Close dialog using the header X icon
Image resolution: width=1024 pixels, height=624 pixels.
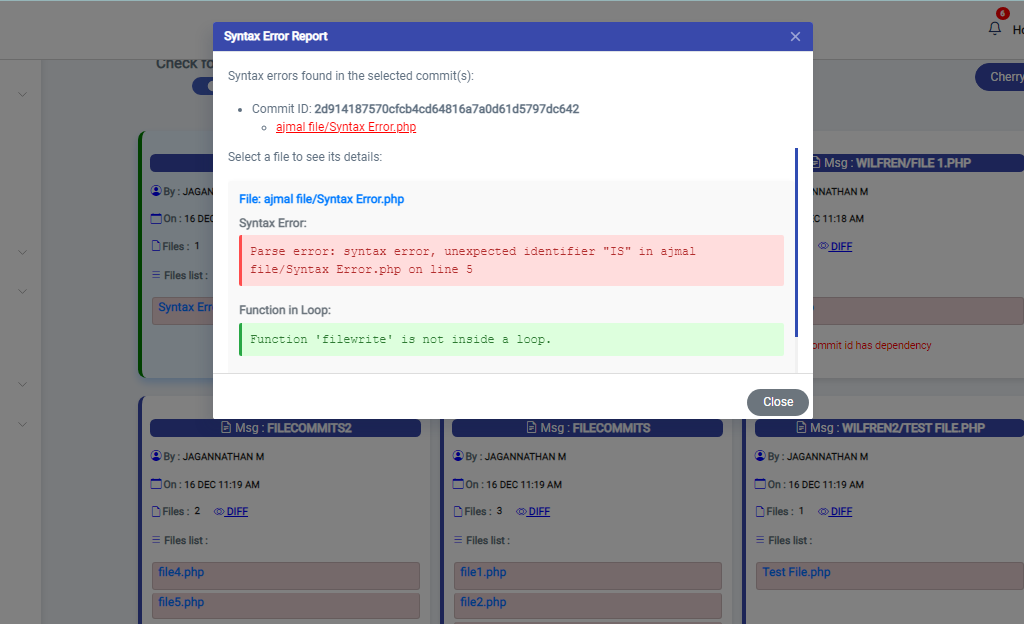795,36
